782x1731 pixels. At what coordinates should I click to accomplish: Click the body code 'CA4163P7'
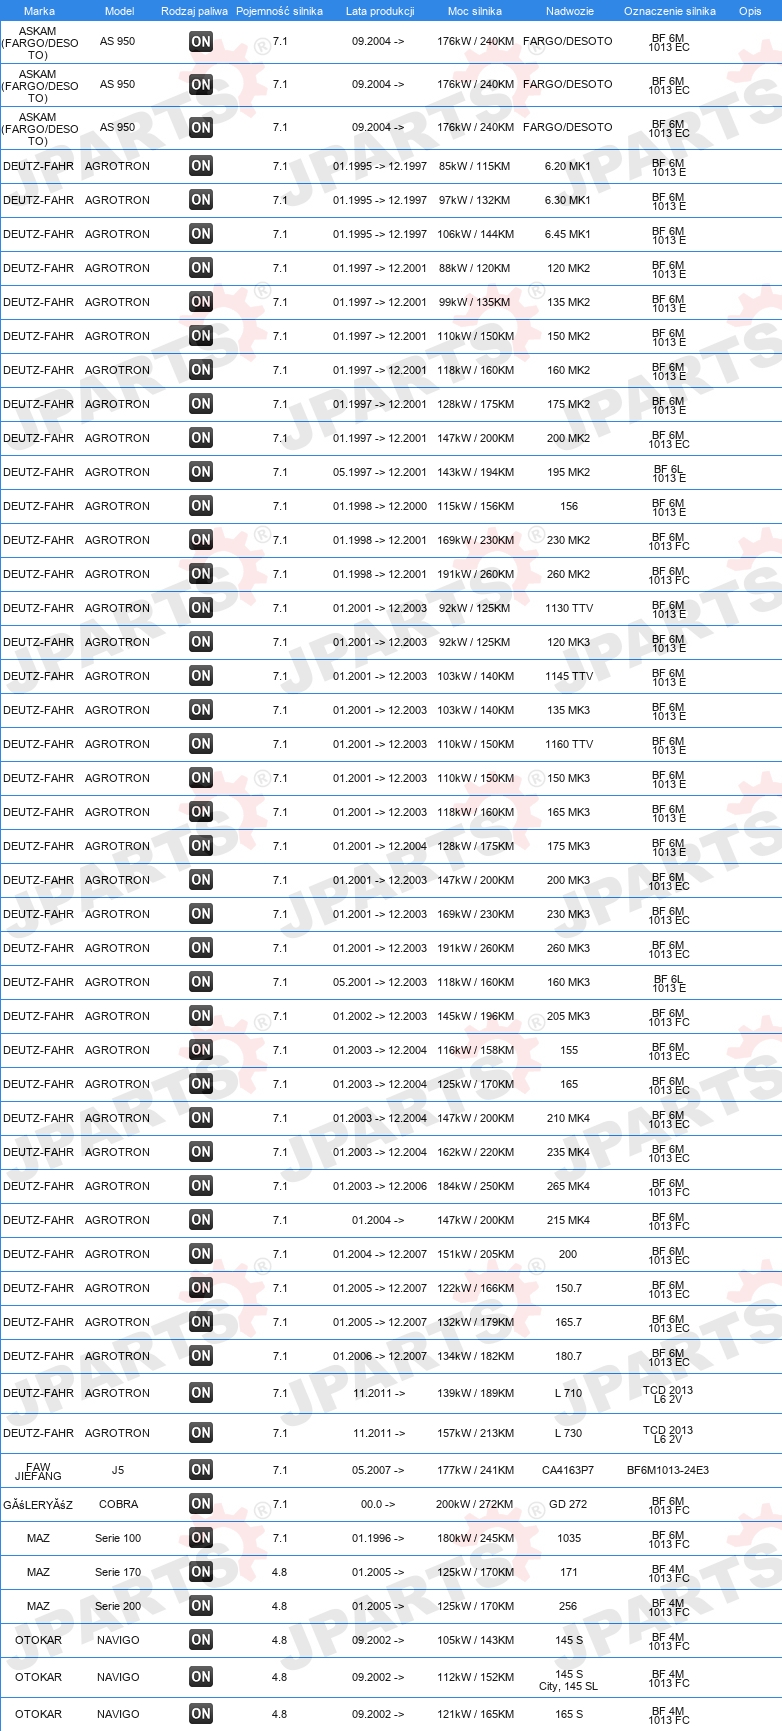(x=568, y=1470)
